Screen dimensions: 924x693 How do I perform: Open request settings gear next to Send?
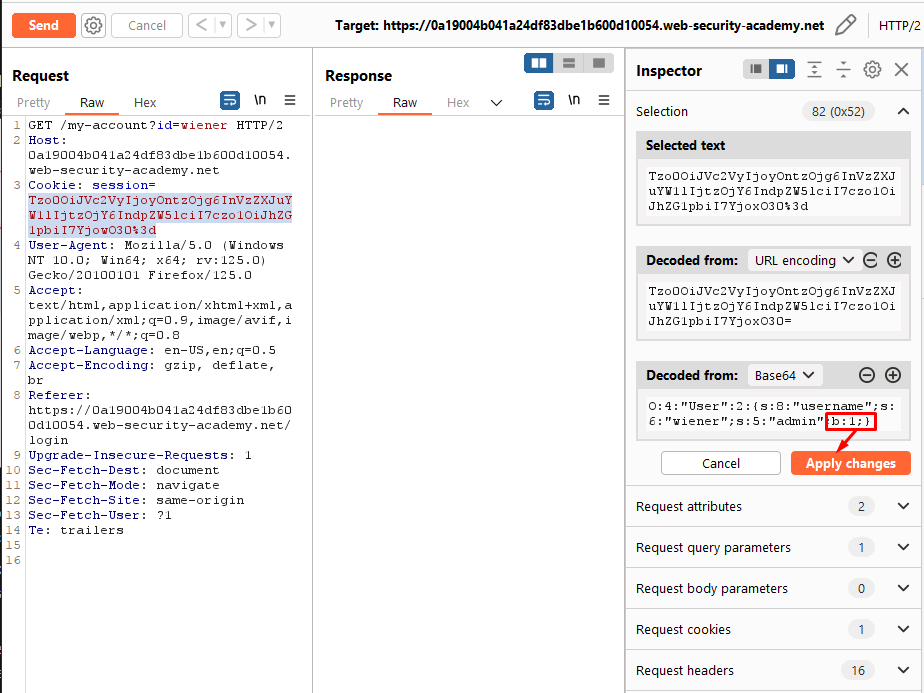93,25
